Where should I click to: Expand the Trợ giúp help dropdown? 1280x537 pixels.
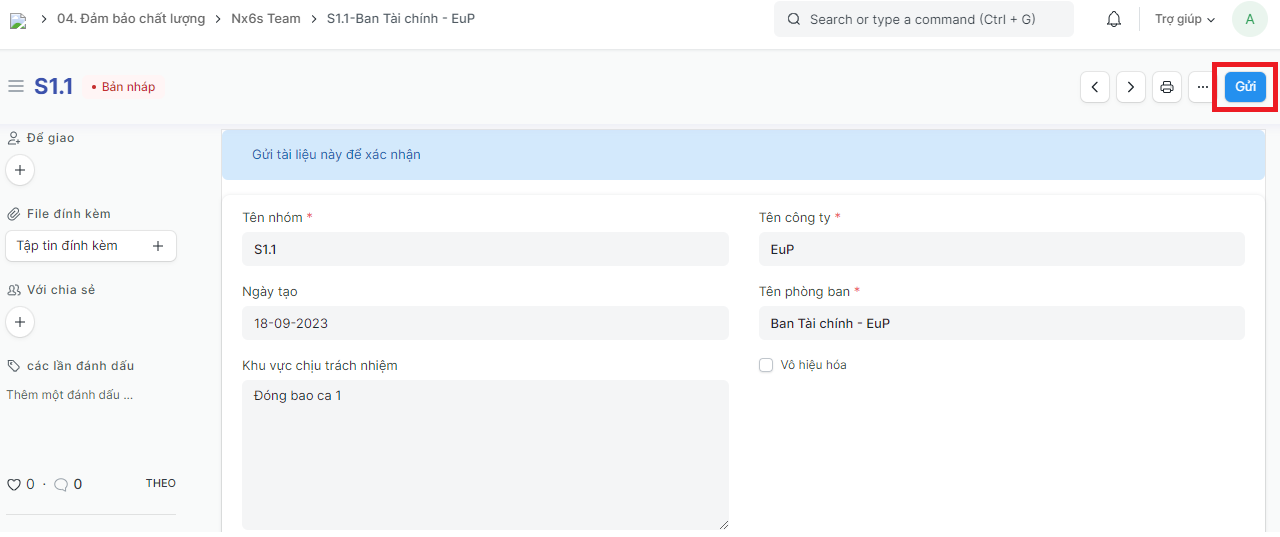[1184, 19]
